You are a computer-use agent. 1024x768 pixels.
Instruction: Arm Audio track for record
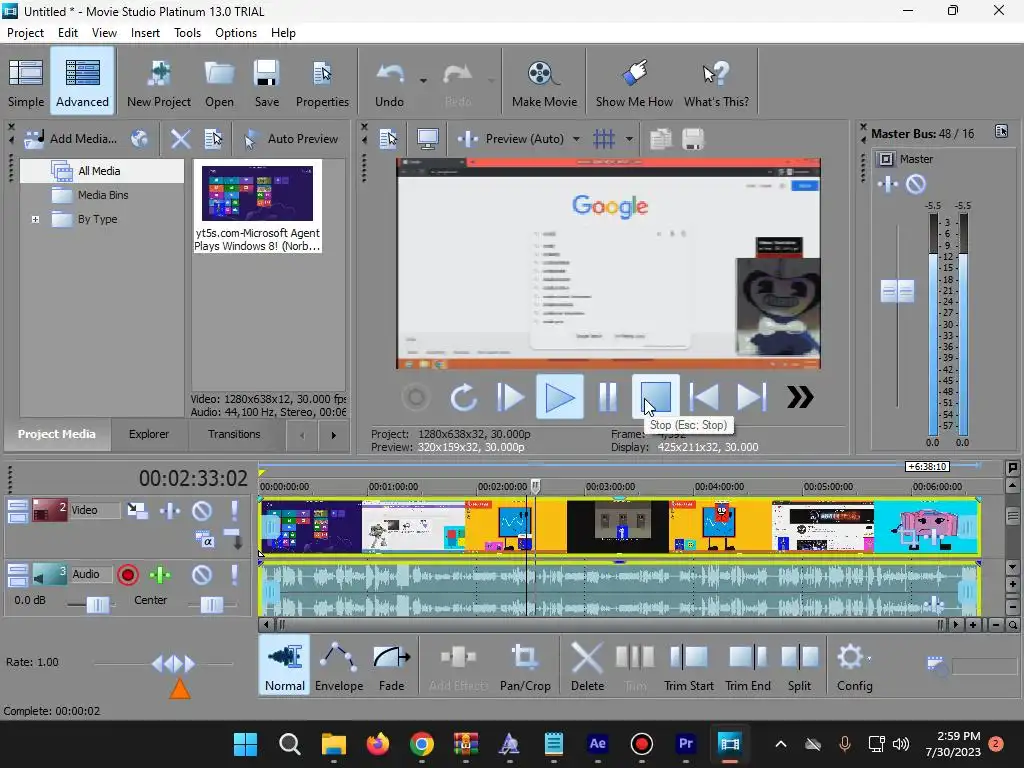[128, 575]
